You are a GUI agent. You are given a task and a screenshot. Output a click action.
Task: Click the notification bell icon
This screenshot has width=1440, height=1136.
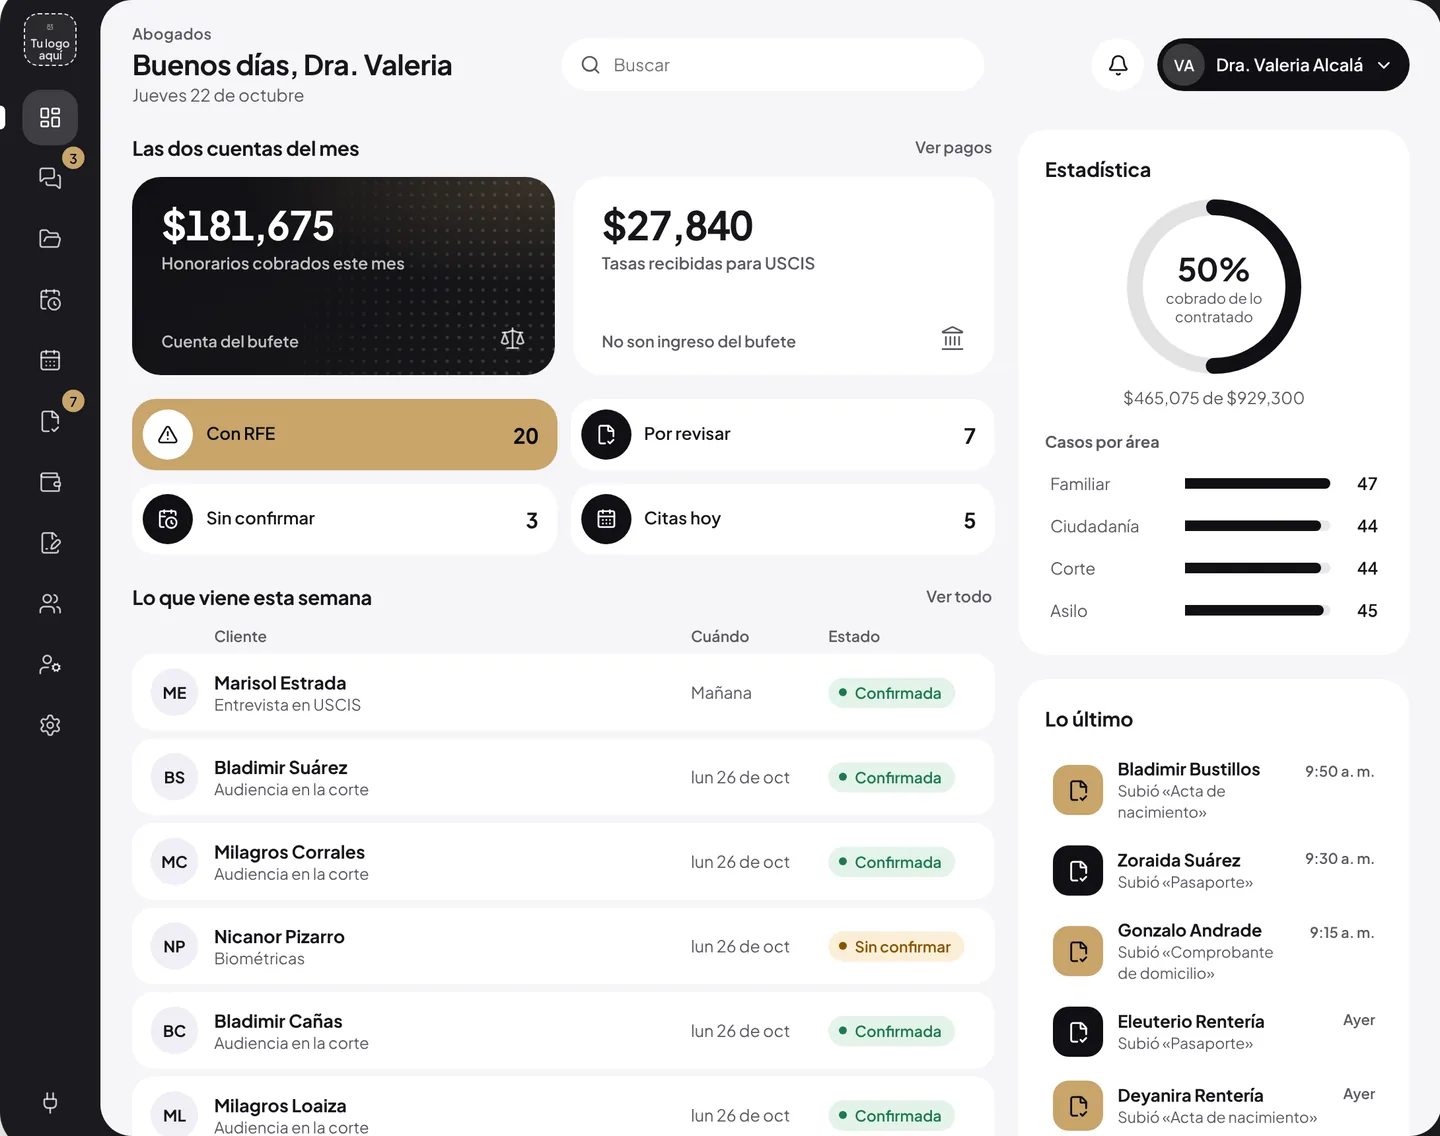click(1118, 65)
